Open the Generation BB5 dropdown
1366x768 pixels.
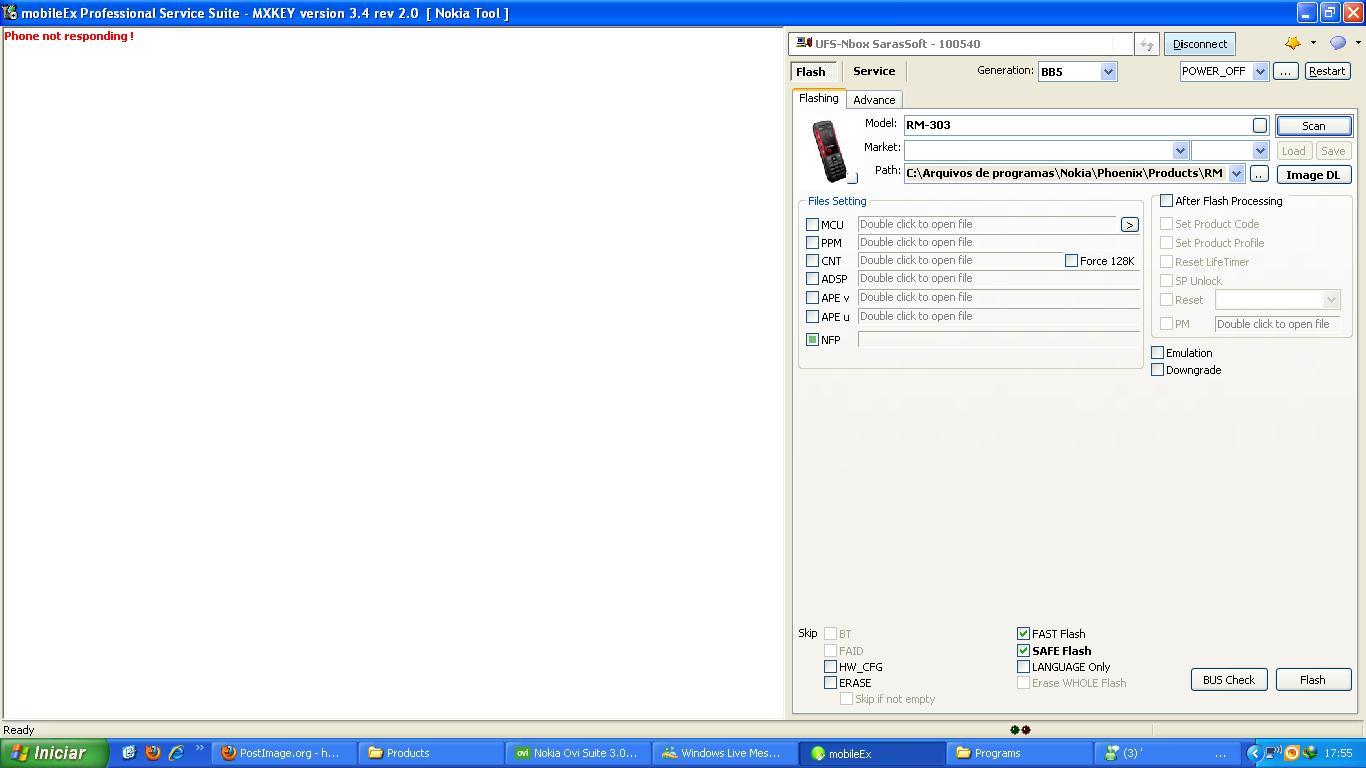click(x=1107, y=72)
